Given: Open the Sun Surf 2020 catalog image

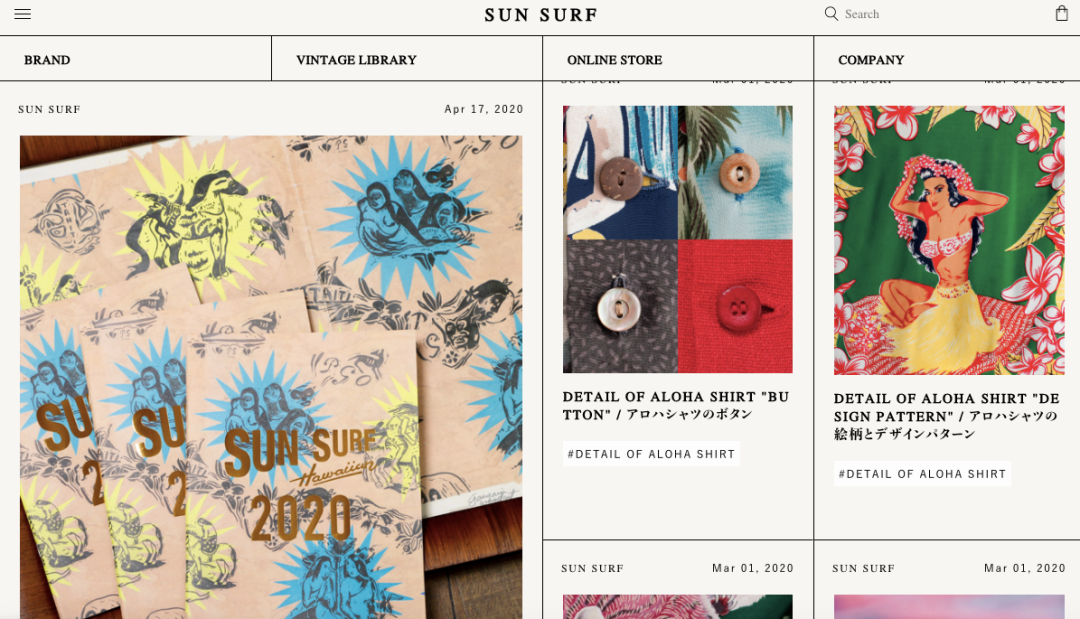Looking at the screenshot, I should coord(271,377).
